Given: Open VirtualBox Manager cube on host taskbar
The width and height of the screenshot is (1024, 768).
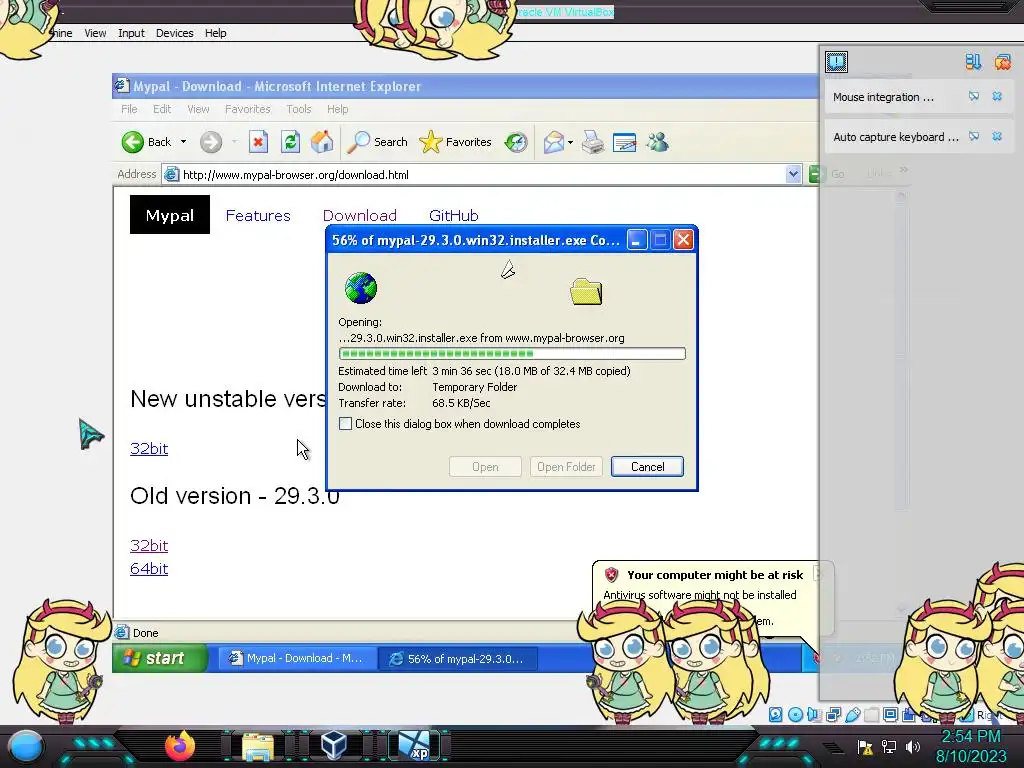Looking at the screenshot, I should [x=334, y=746].
